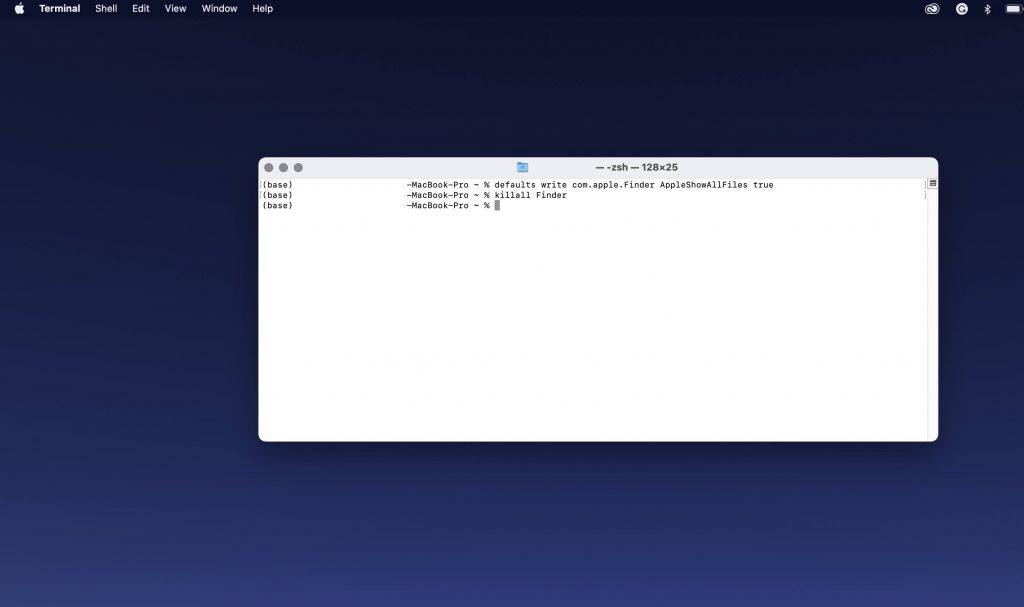Click the split pane icon at scrollbar top
The width and height of the screenshot is (1024, 607).
[933, 184]
